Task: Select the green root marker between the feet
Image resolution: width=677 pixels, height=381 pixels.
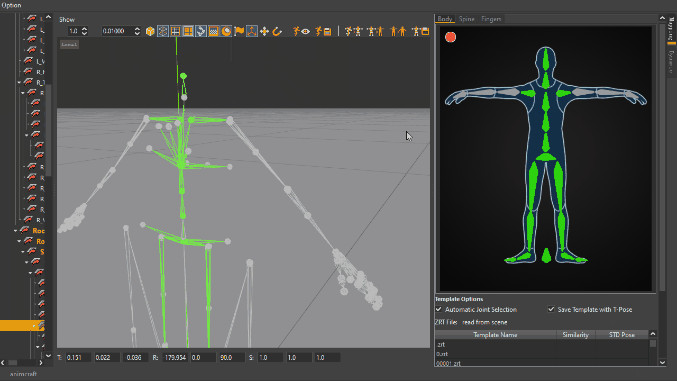Action: coord(546,255)
